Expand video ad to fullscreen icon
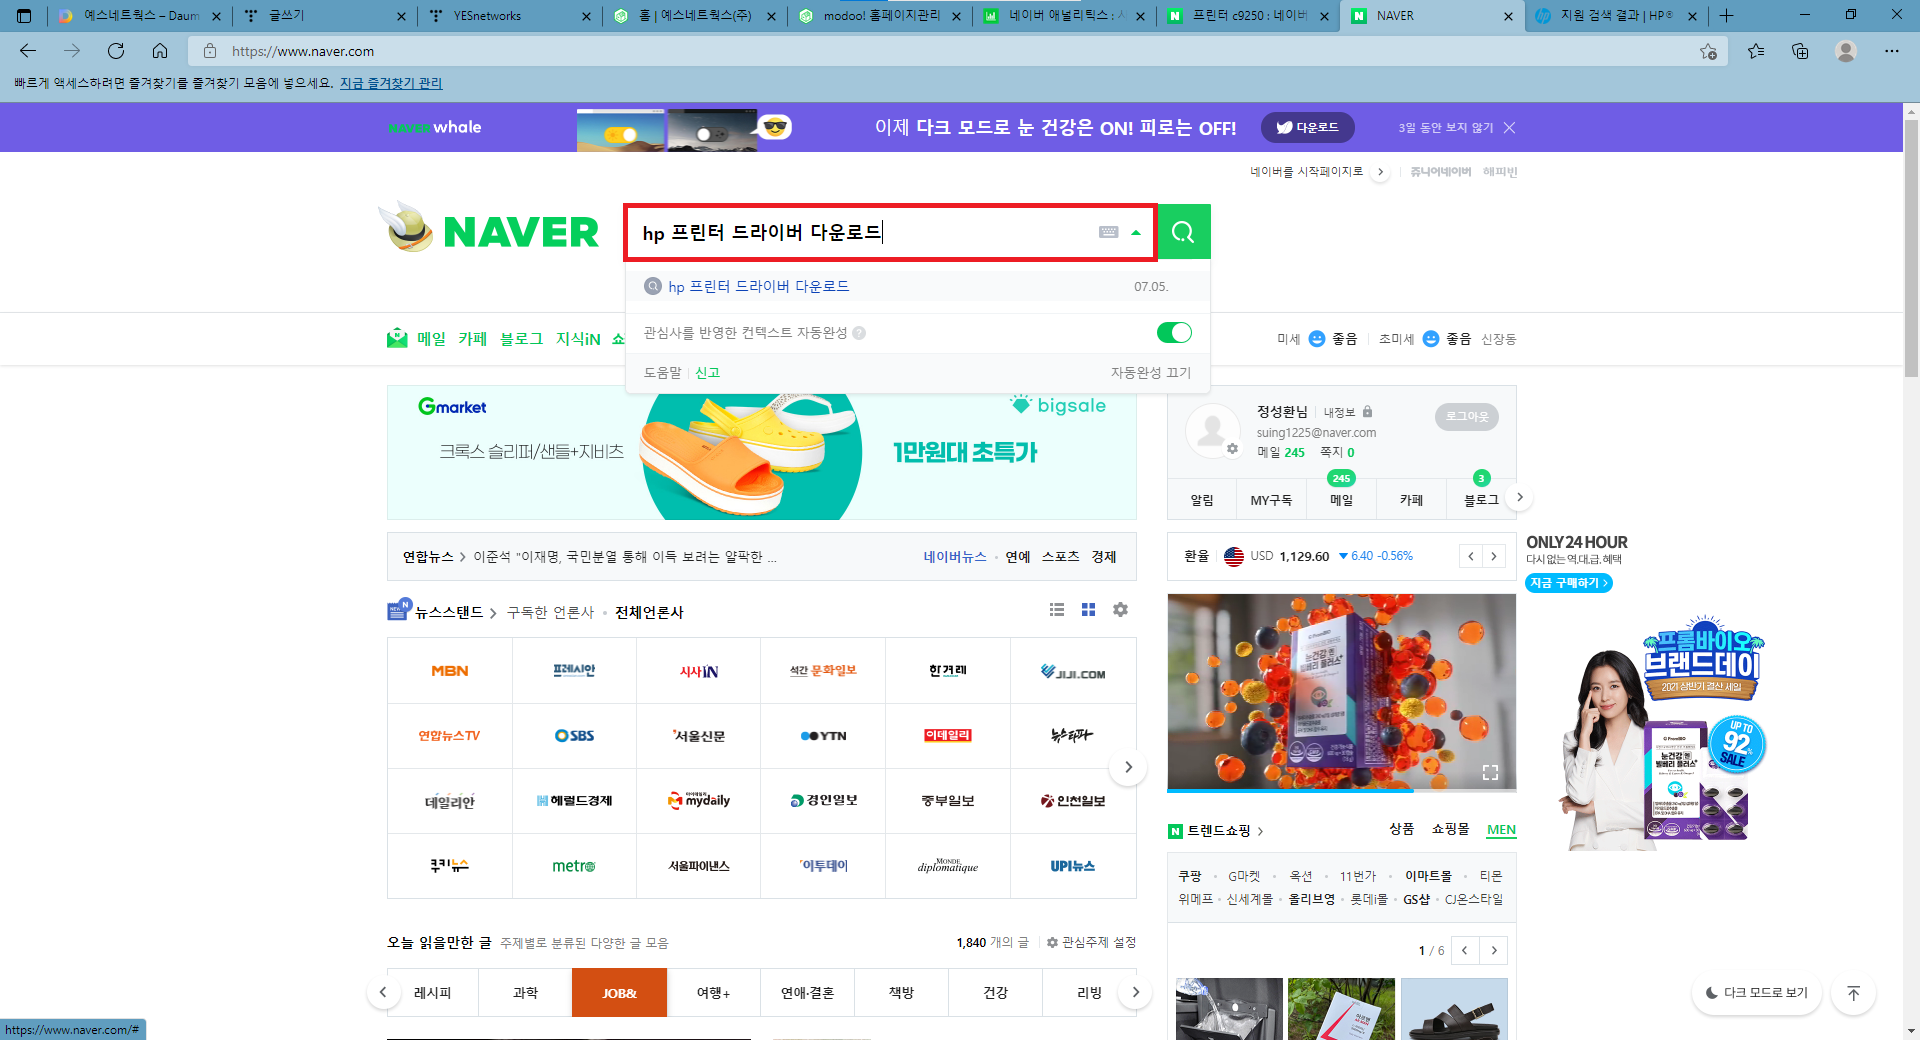 [x=1490, y=772]
